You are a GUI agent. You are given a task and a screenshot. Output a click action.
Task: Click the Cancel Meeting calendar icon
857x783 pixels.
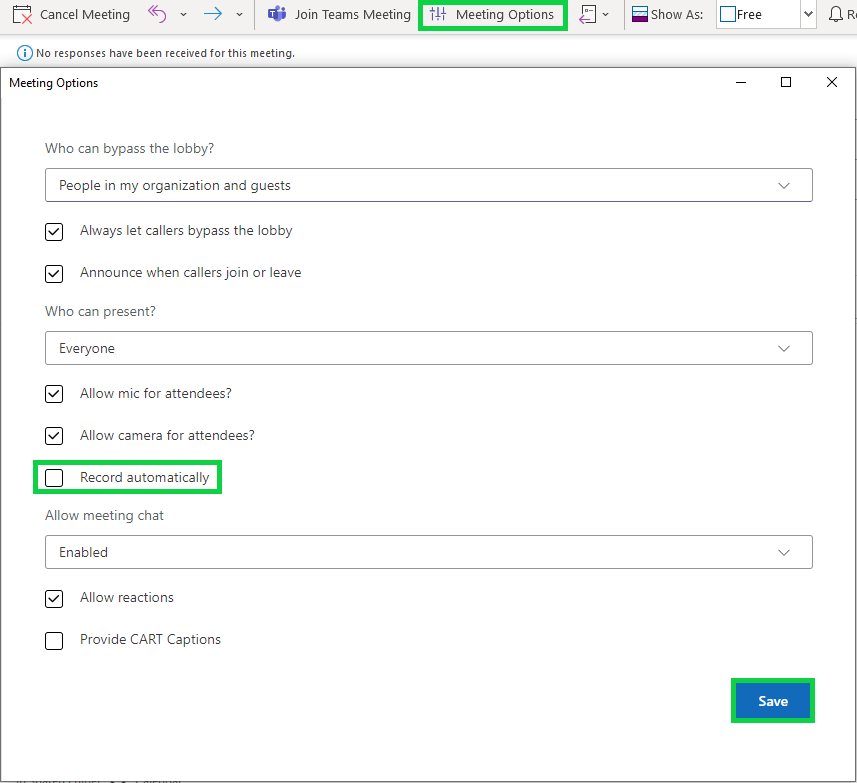(x=22, y=15)
